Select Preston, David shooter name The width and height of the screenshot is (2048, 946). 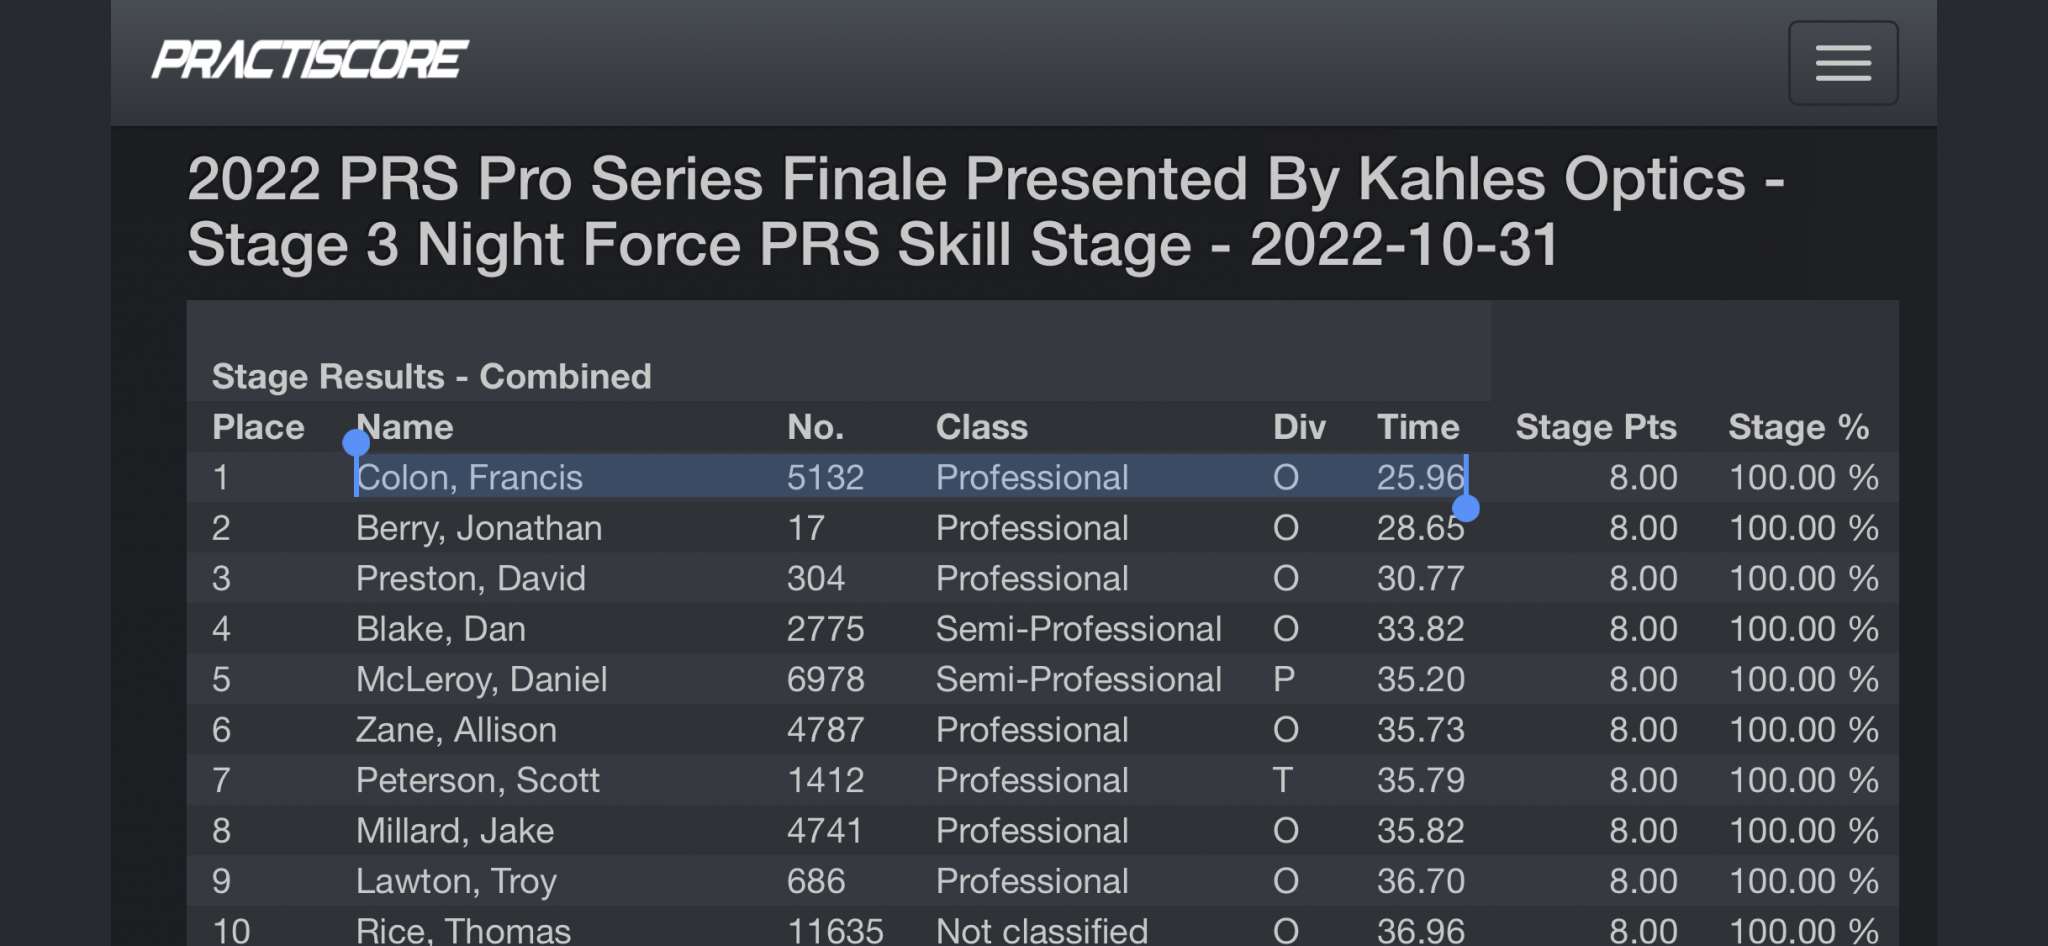point(470,579)
